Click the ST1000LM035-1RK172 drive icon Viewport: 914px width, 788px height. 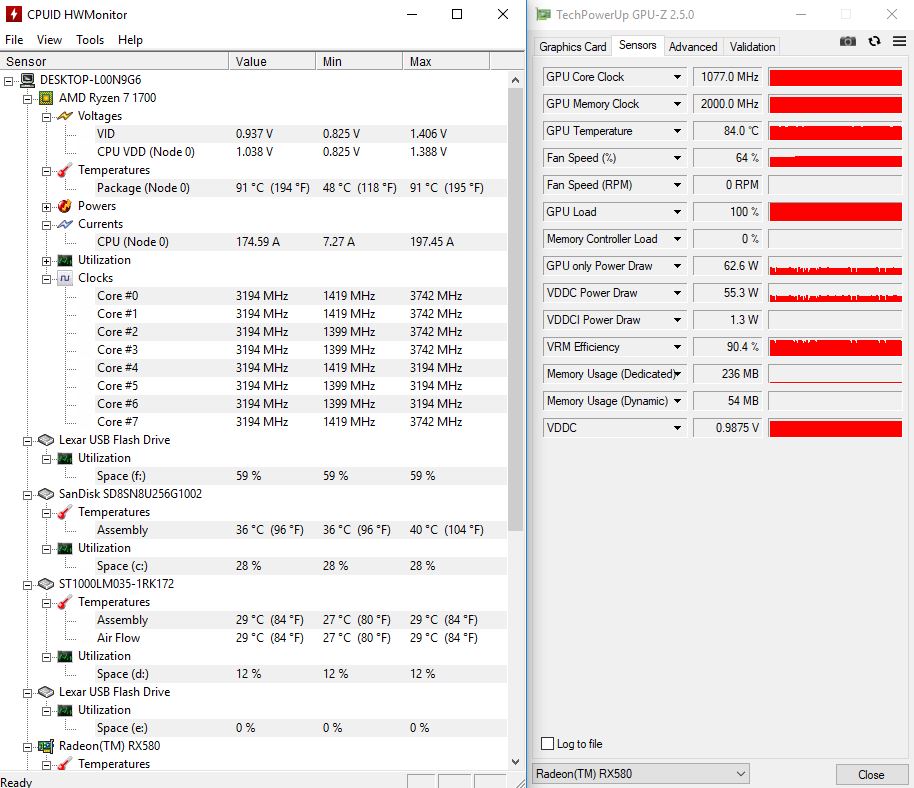(46, 584)
